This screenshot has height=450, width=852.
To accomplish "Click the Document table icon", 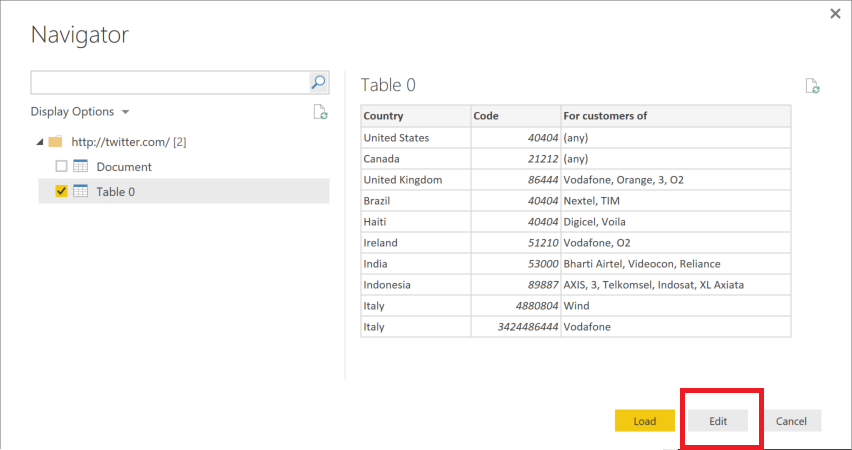I will (x=80, y=167).
